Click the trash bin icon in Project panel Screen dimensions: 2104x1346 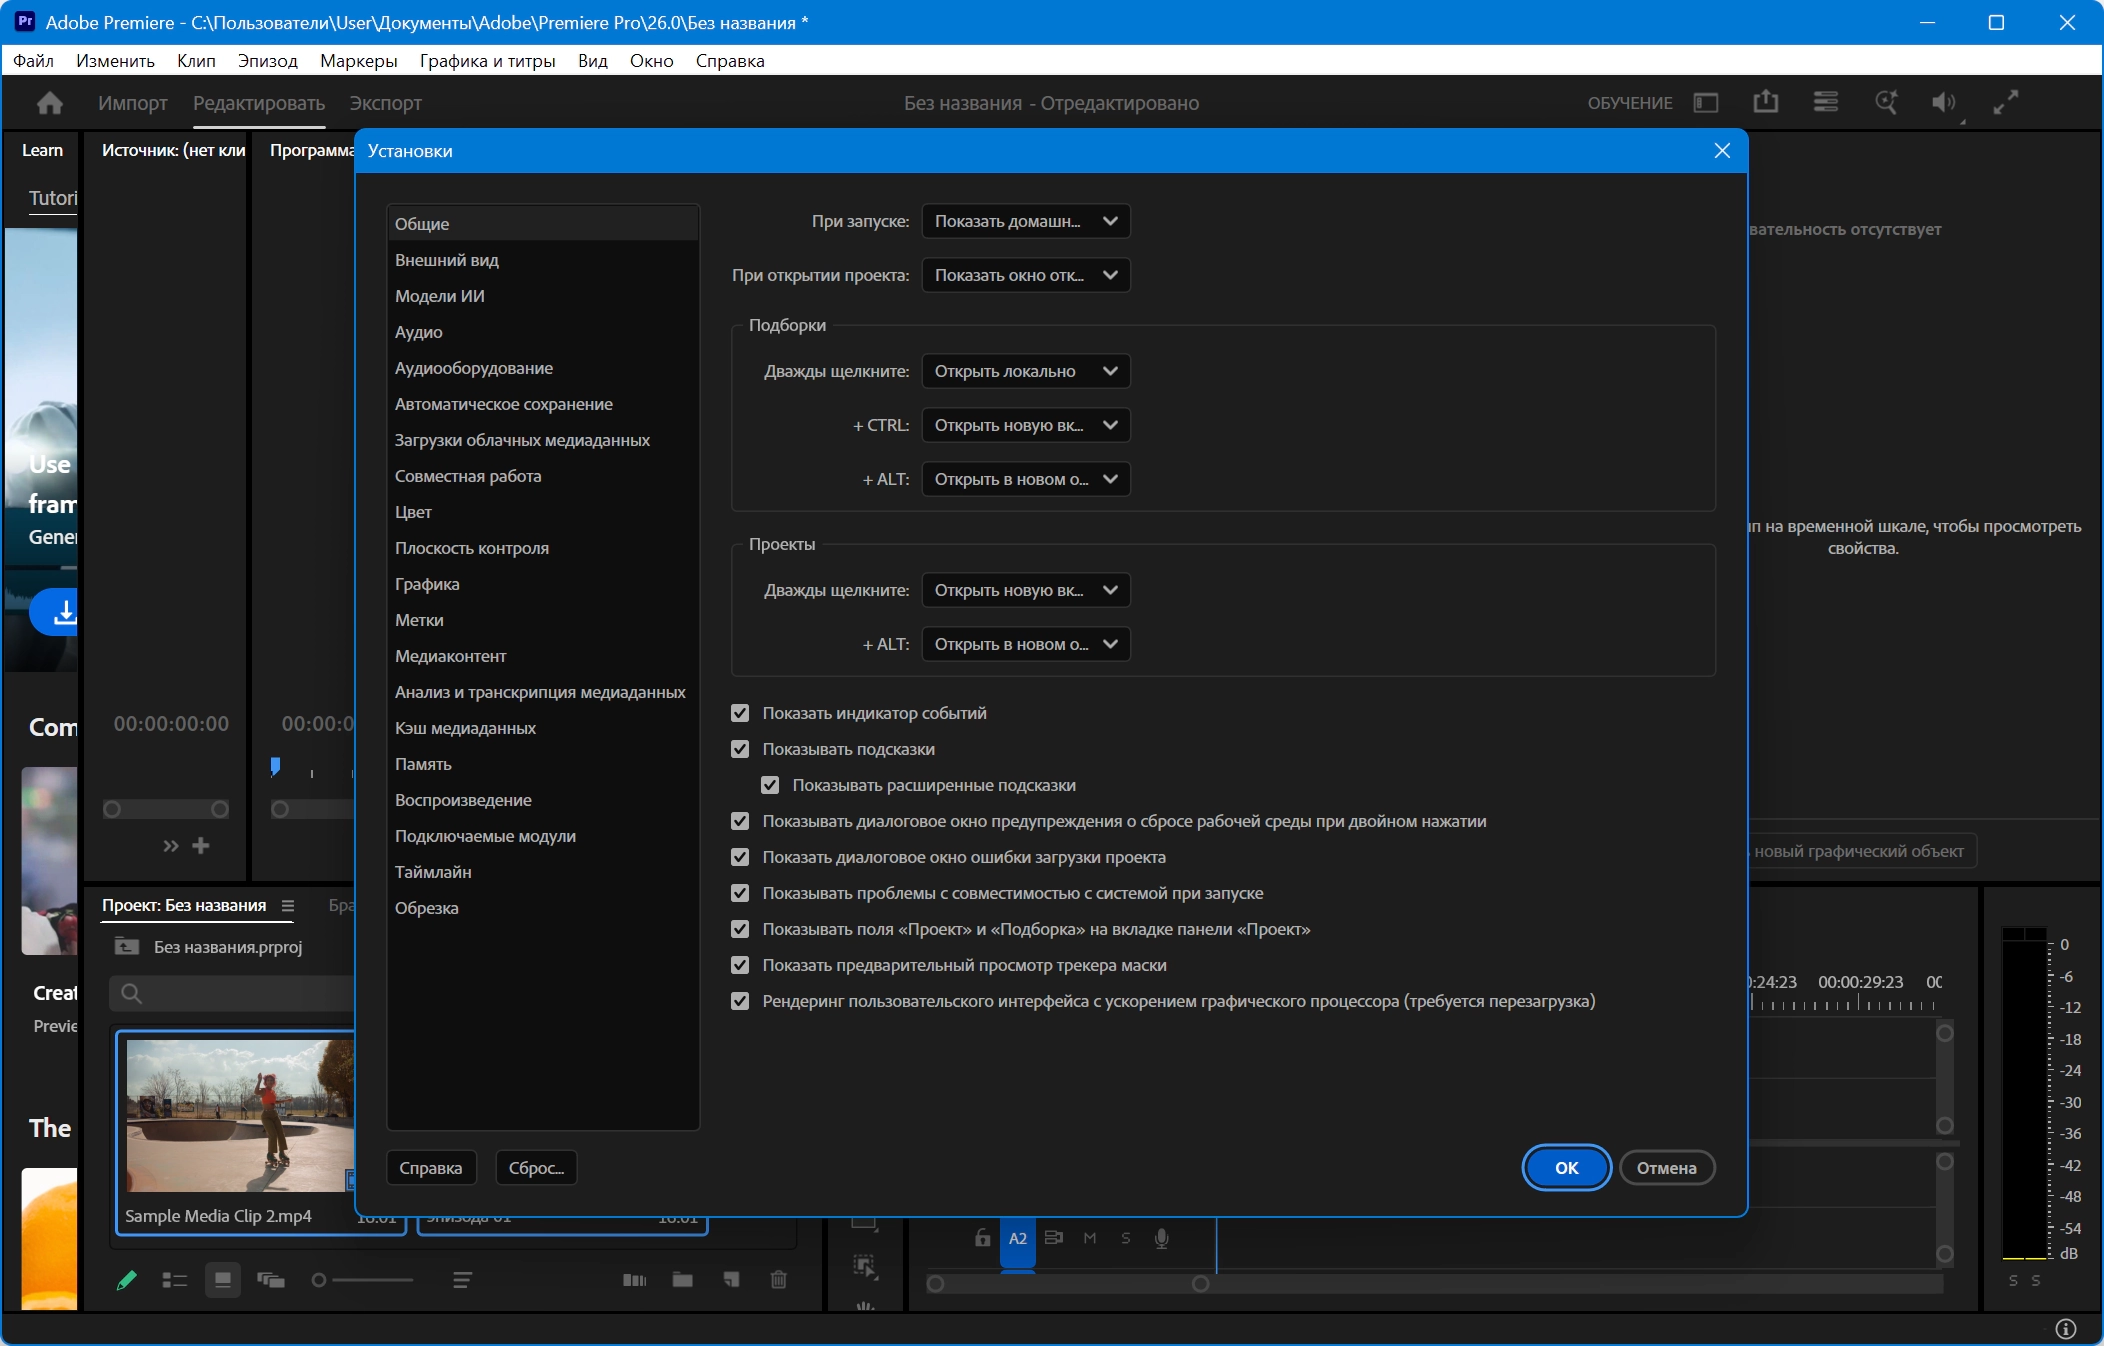(779, 1279)
